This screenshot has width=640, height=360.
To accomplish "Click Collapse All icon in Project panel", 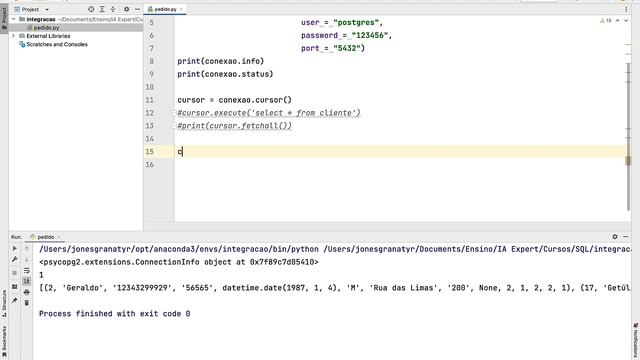I will [x=113, y=9].
